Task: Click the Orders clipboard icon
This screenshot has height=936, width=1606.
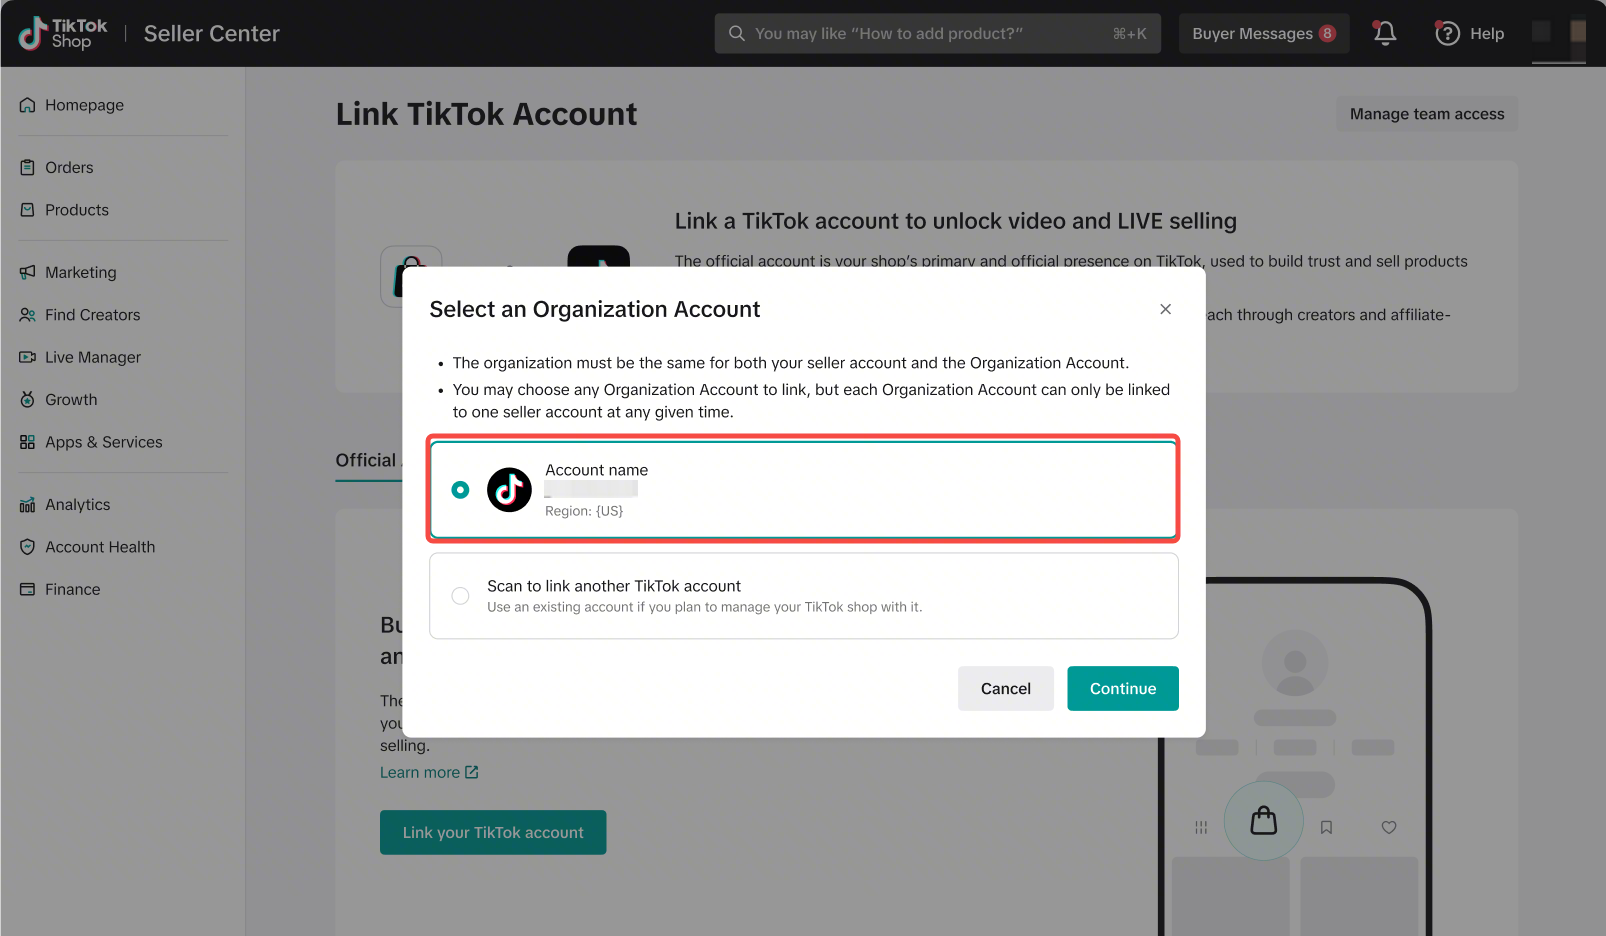Action: tap(27, 167)
